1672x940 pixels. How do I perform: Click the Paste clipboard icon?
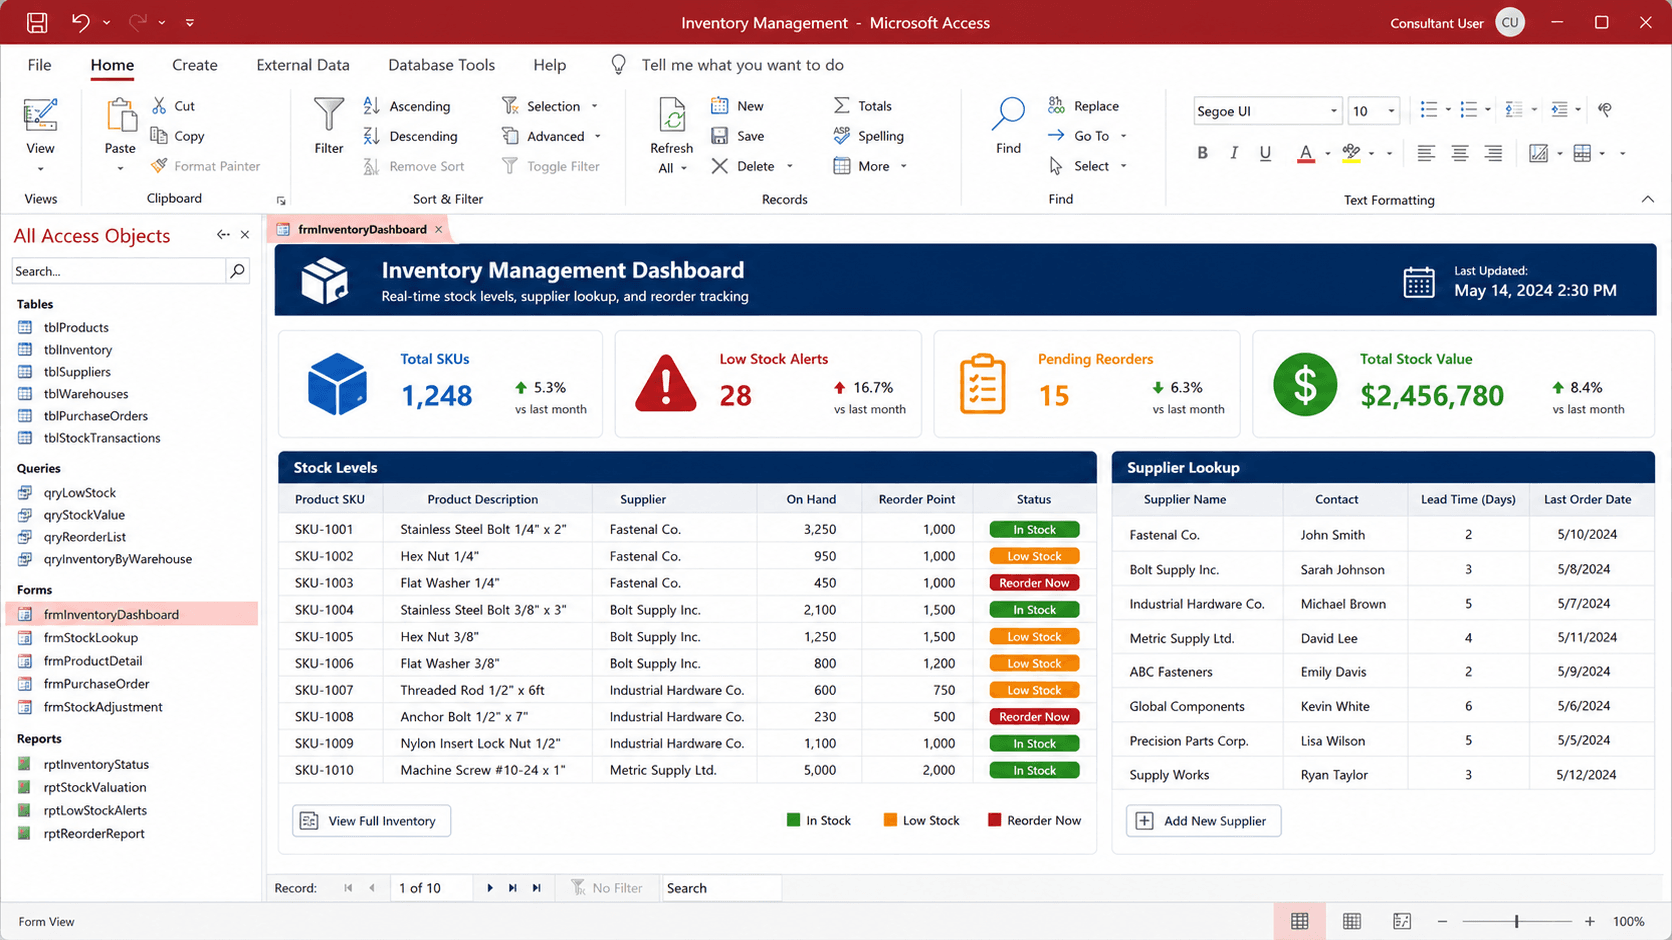click(x=120, y=115)
